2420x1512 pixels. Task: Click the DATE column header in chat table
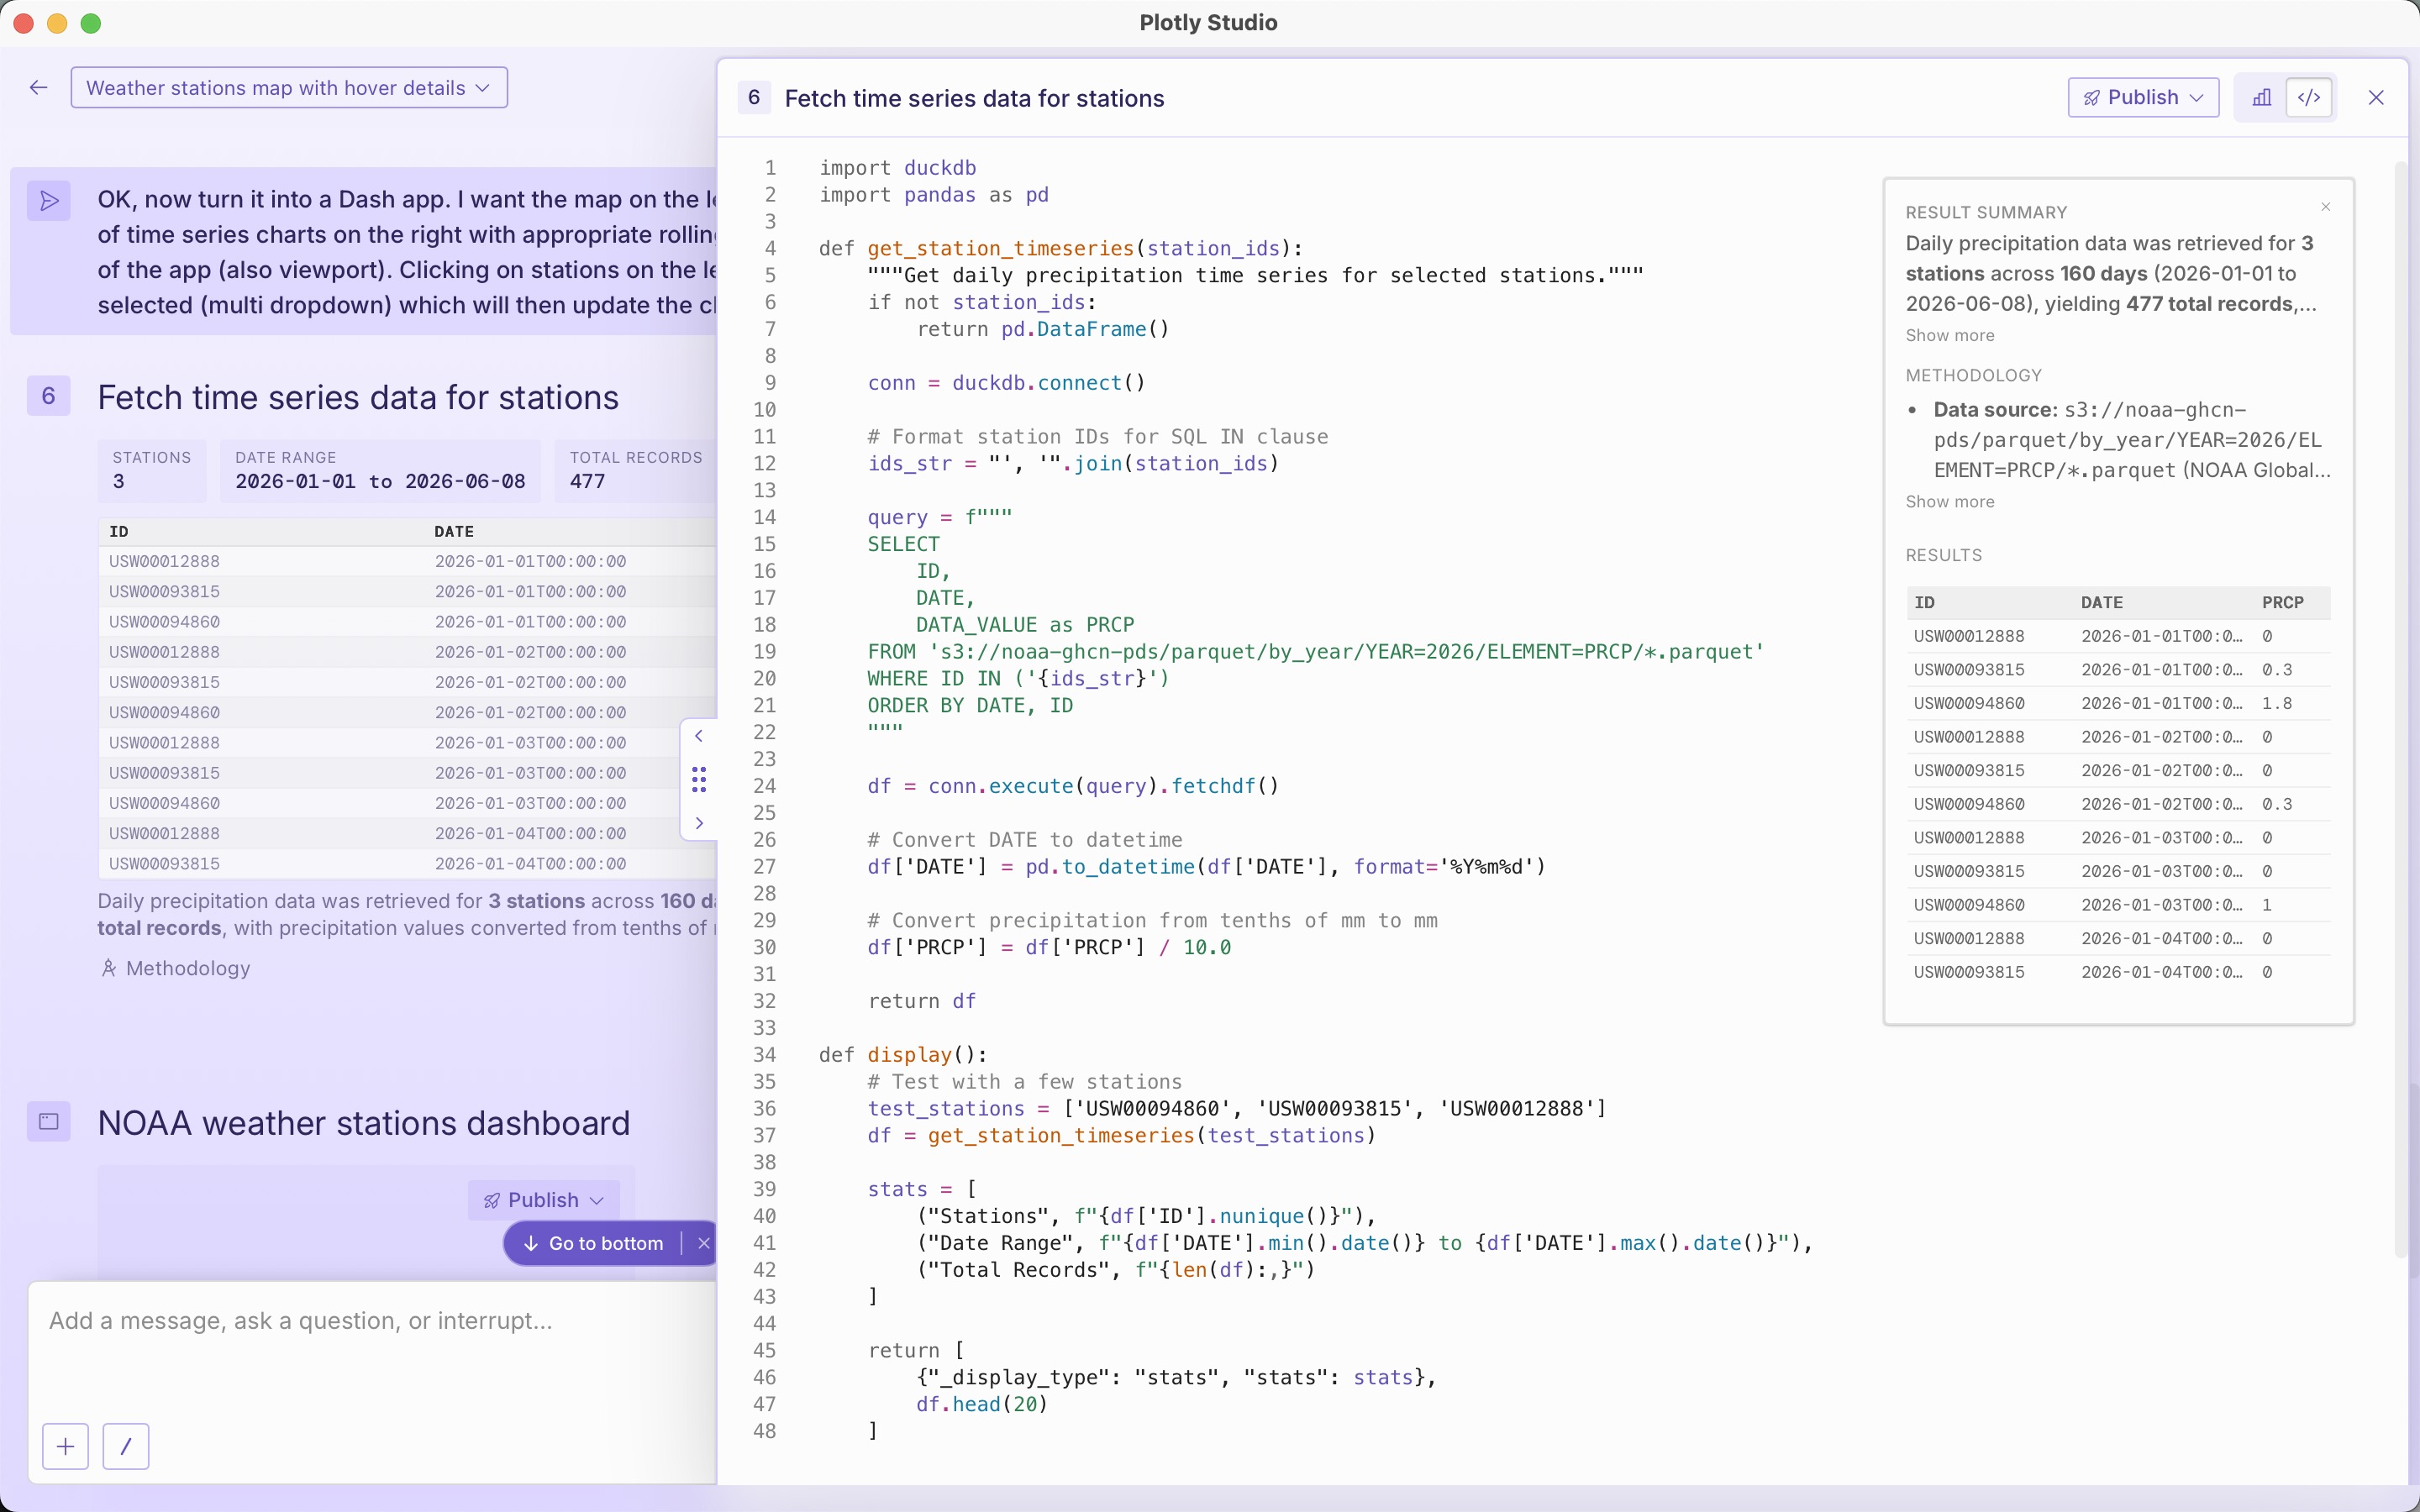click(454, 531)
